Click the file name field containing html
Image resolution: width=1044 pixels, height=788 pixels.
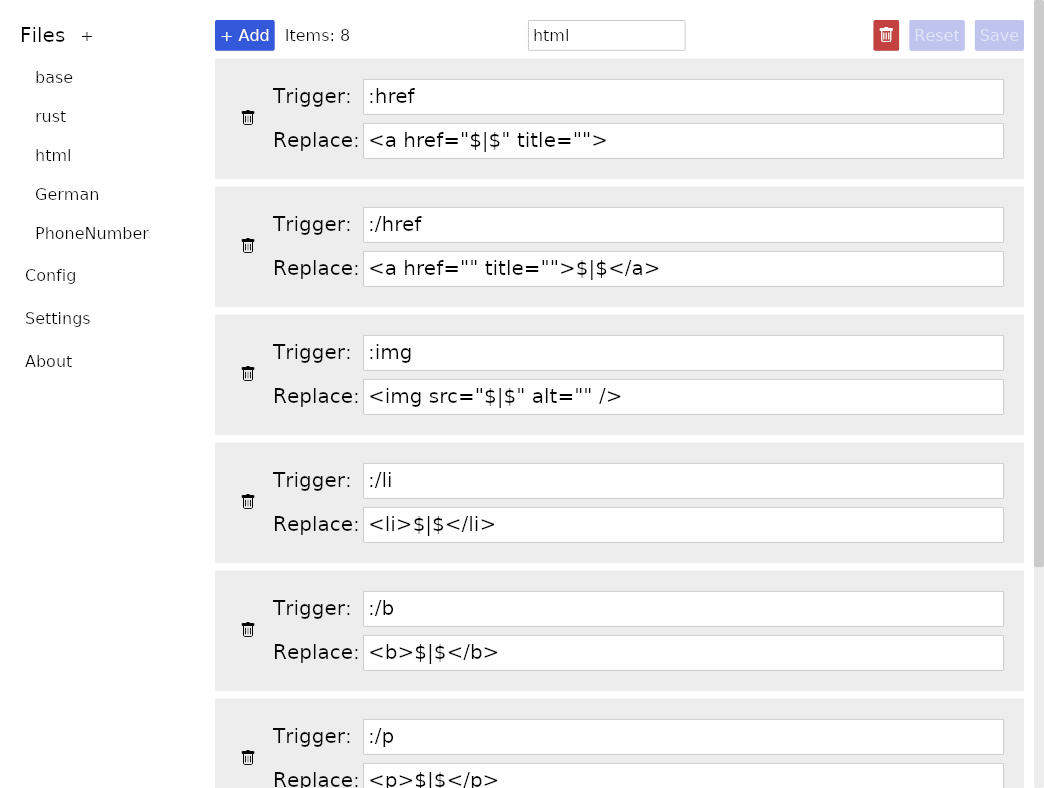click(x=606, y=35)
